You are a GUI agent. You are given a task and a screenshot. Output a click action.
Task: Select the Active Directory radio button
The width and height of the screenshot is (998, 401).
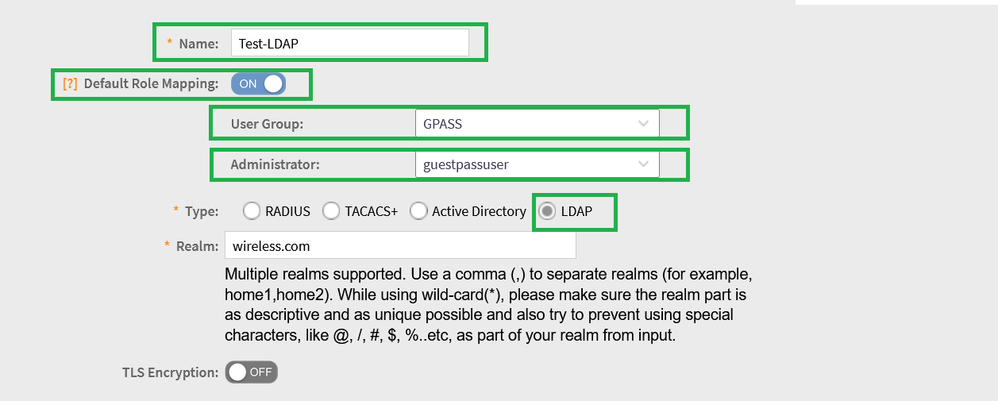(x=419, y=211)
